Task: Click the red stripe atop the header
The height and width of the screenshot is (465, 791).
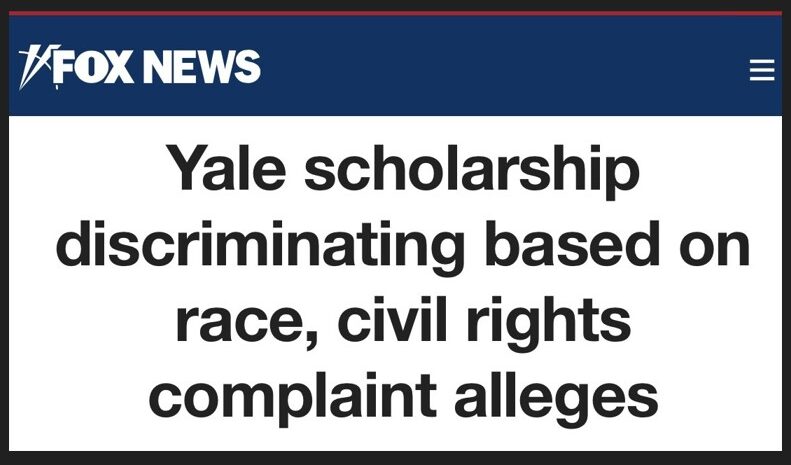Action: [396, 13]
